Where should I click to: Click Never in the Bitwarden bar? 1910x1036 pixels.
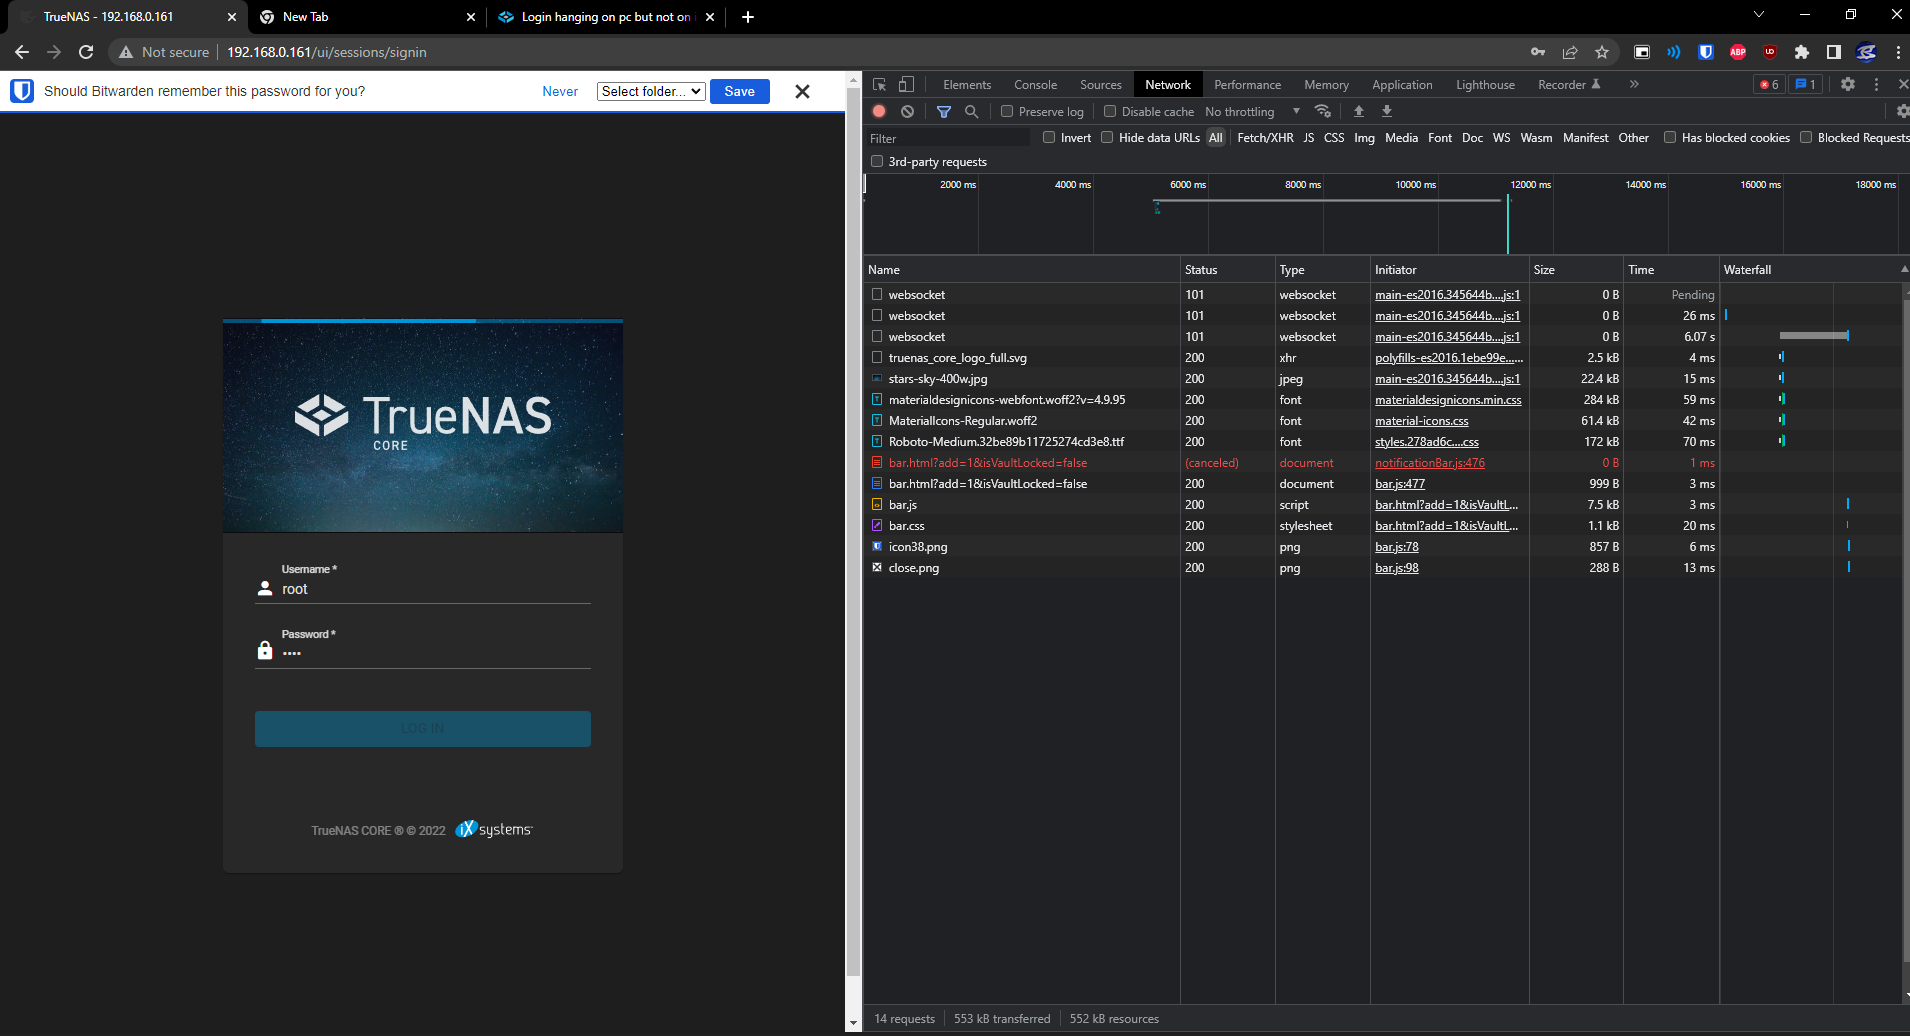click(x=560, y=91)
